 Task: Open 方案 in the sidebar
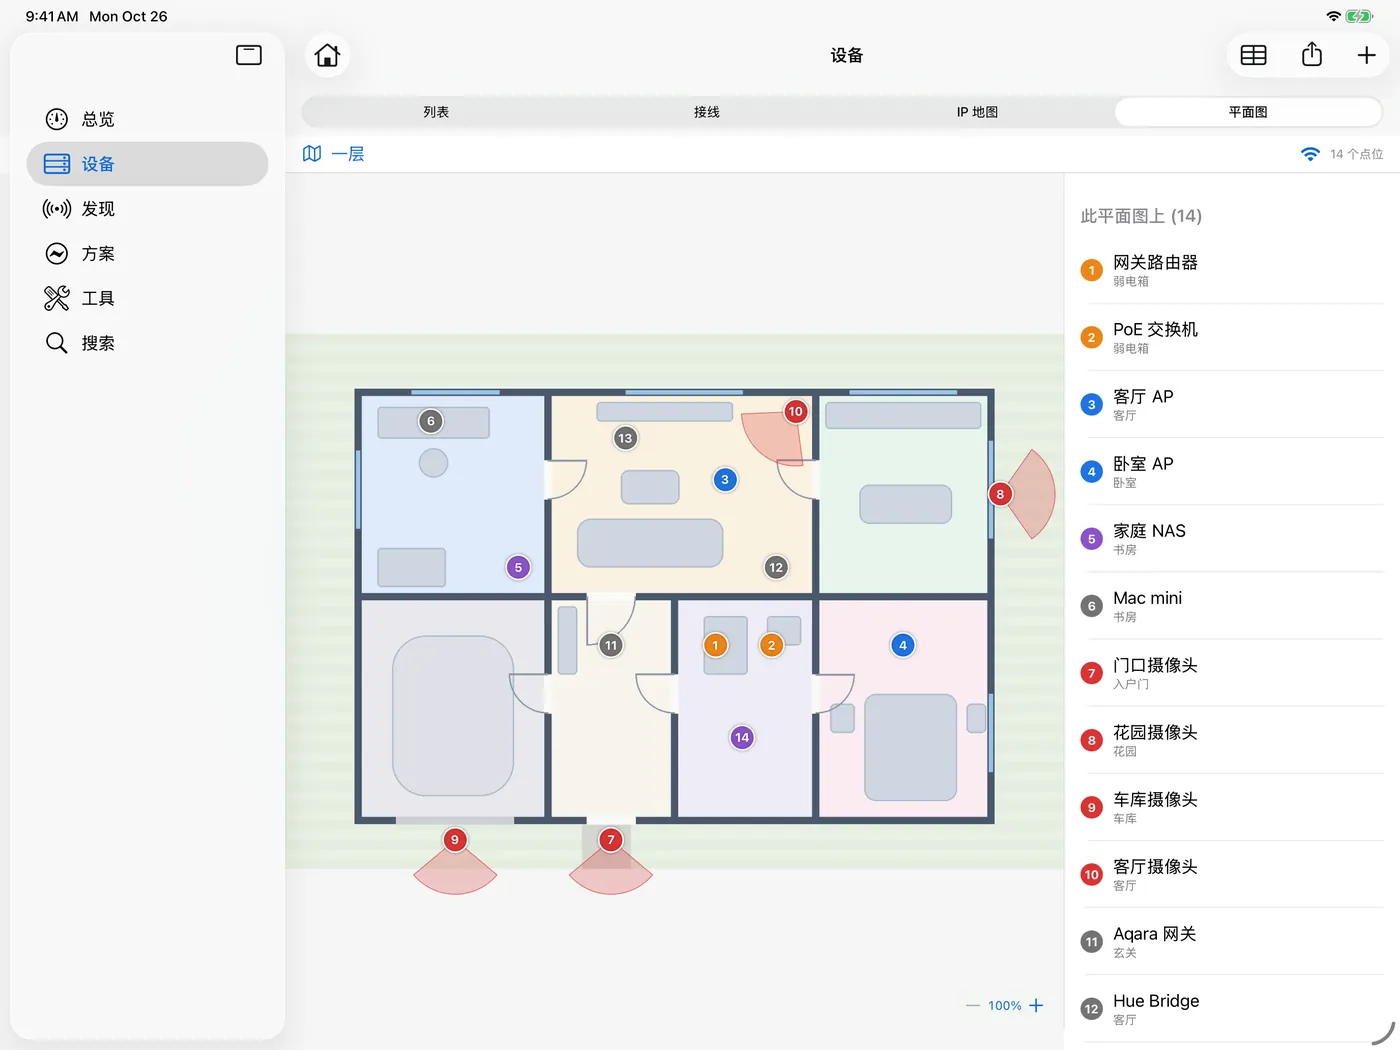point(147,254)
